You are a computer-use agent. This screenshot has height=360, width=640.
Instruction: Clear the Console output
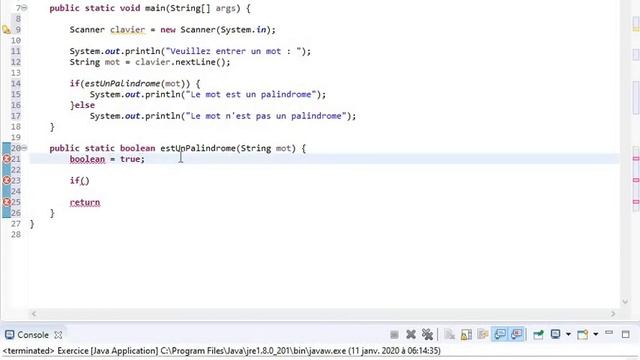[x=449, y=335]
